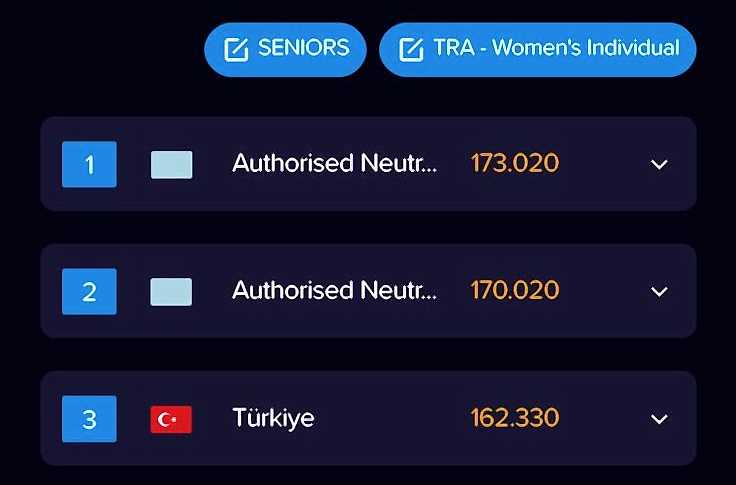
Task: Select the second-place Authorised Neutral name
Action: 334,291
